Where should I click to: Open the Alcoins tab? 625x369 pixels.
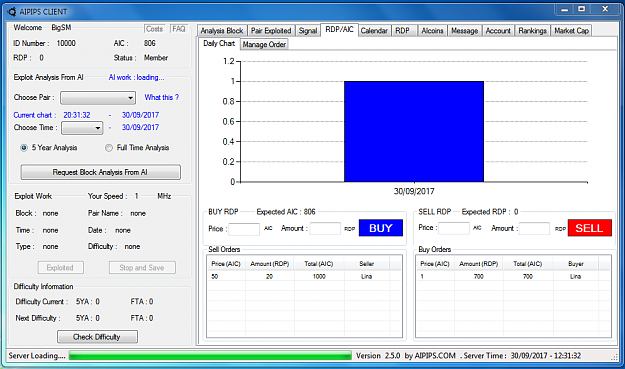tap(432, 31)
